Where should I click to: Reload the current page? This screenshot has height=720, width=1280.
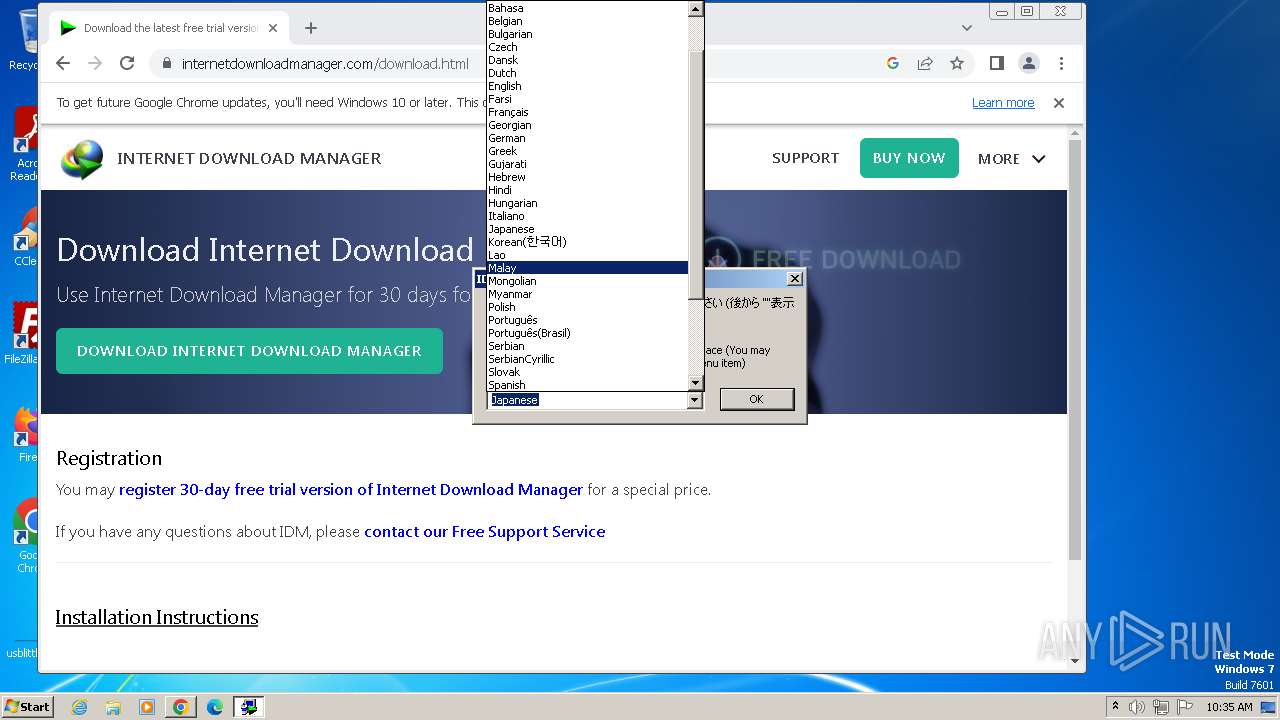tap(127, 63)
